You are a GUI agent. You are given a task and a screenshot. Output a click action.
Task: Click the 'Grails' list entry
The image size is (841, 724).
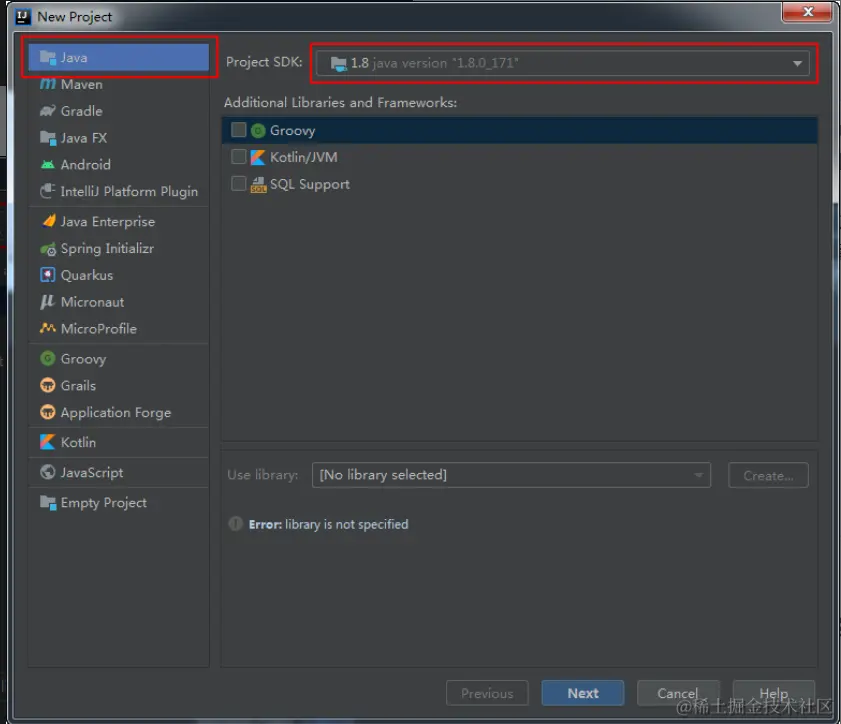[x=118, y=386]
